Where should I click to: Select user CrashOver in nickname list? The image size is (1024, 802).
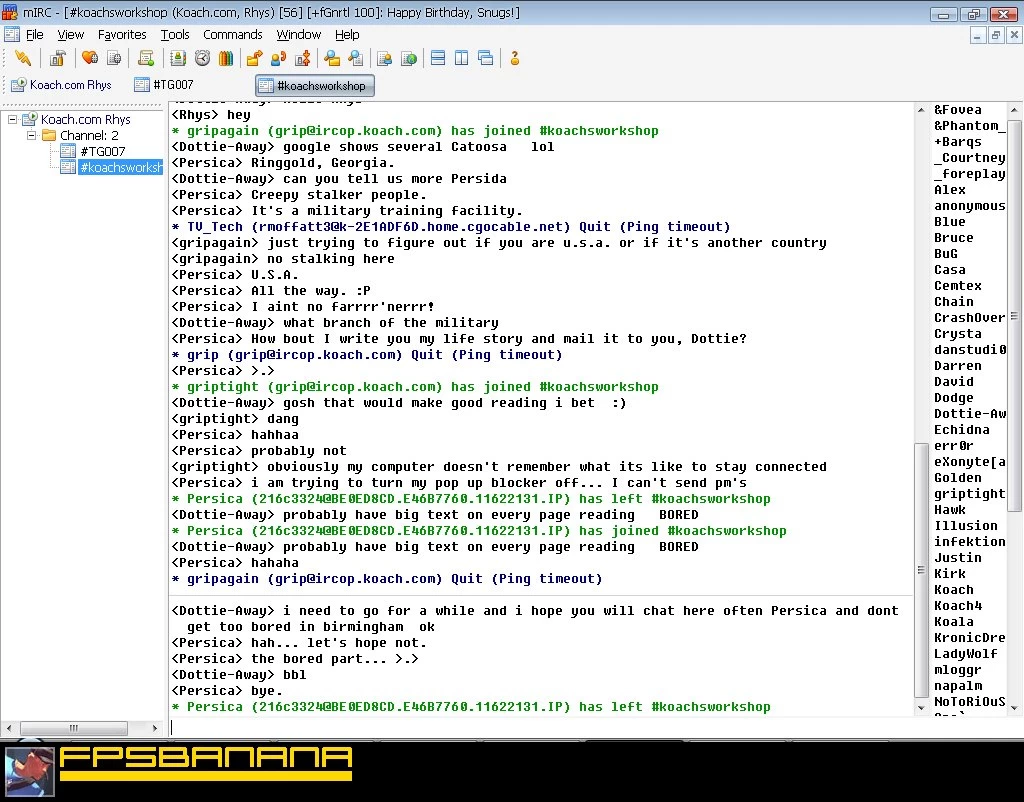click(x=969, y=318)
